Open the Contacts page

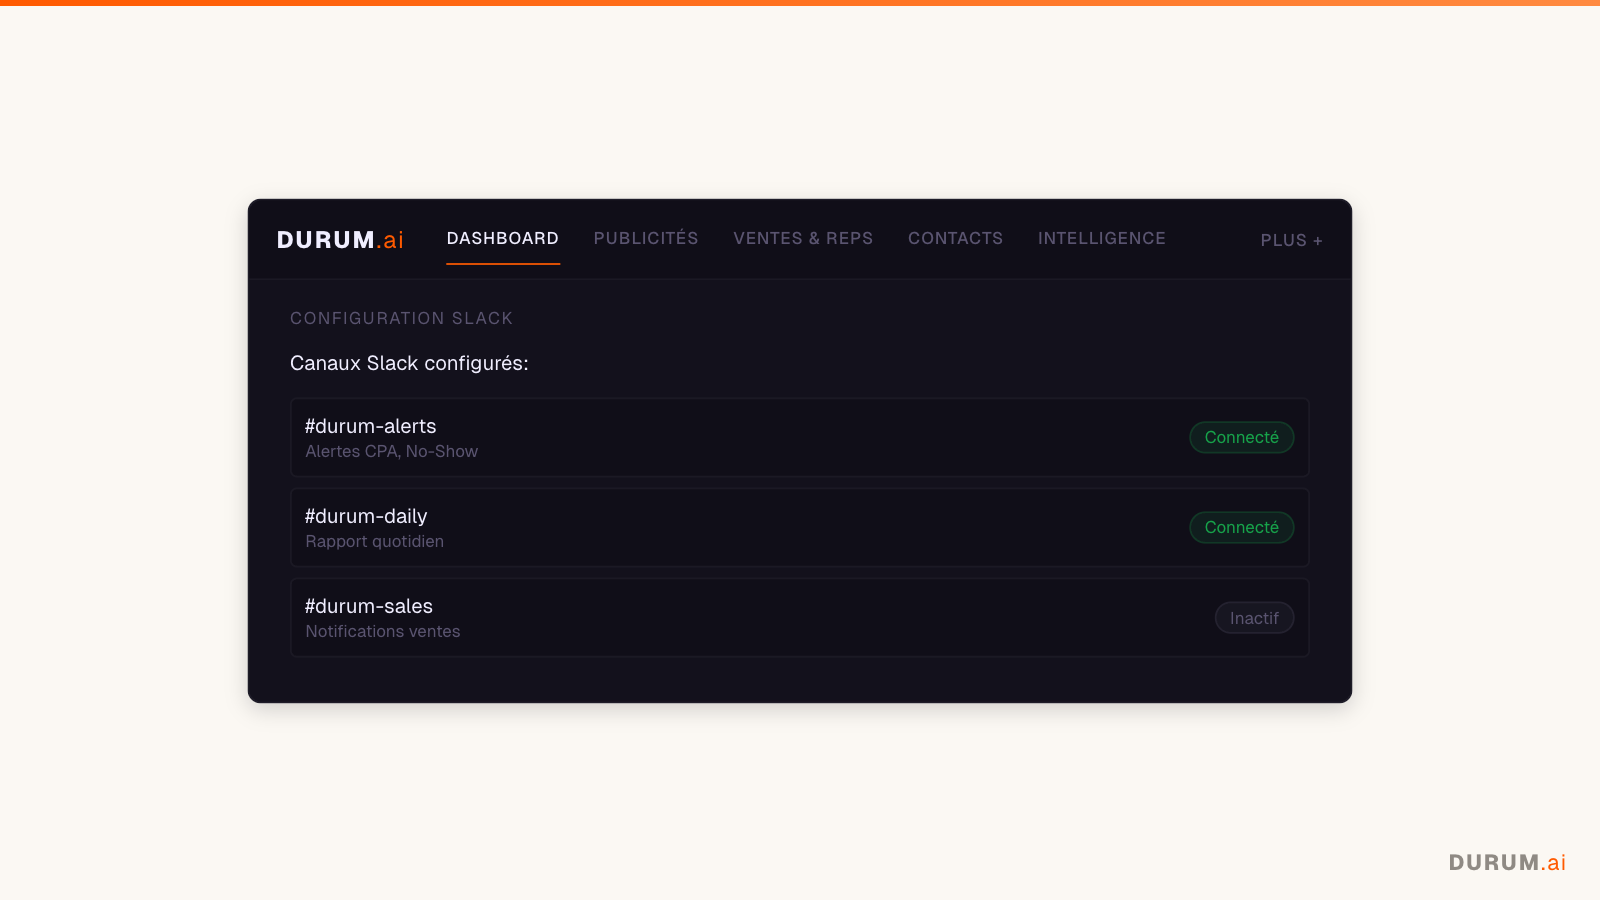[954, 238]
